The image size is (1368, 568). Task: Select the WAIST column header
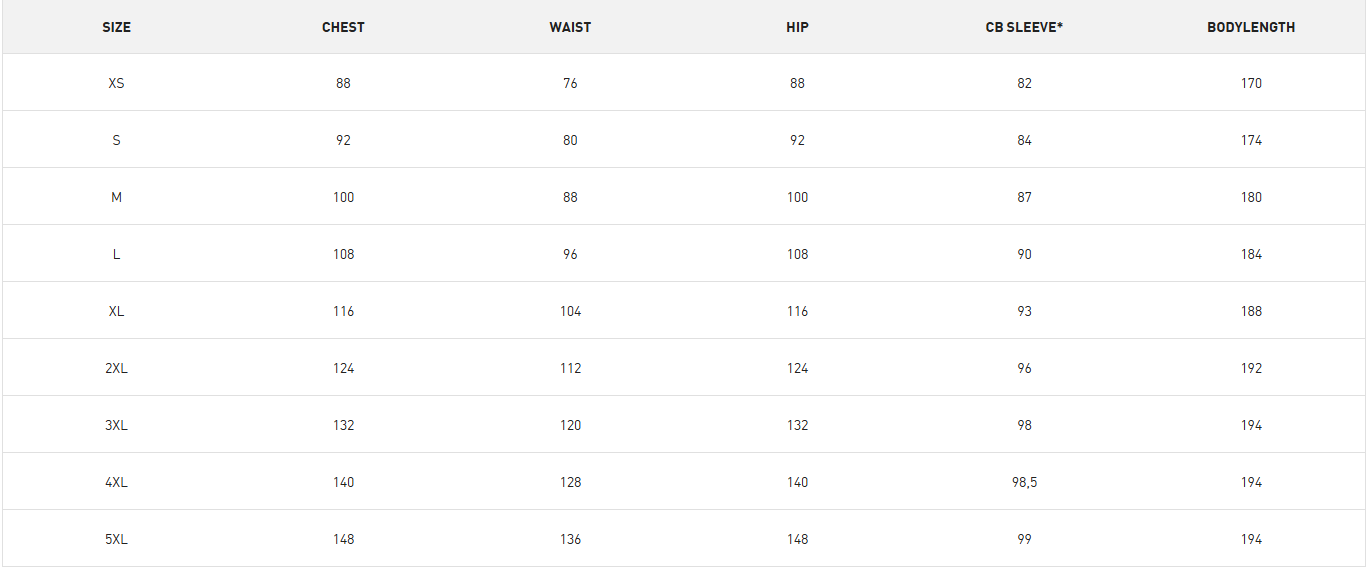pyautogui.click(x=570, y=27)
